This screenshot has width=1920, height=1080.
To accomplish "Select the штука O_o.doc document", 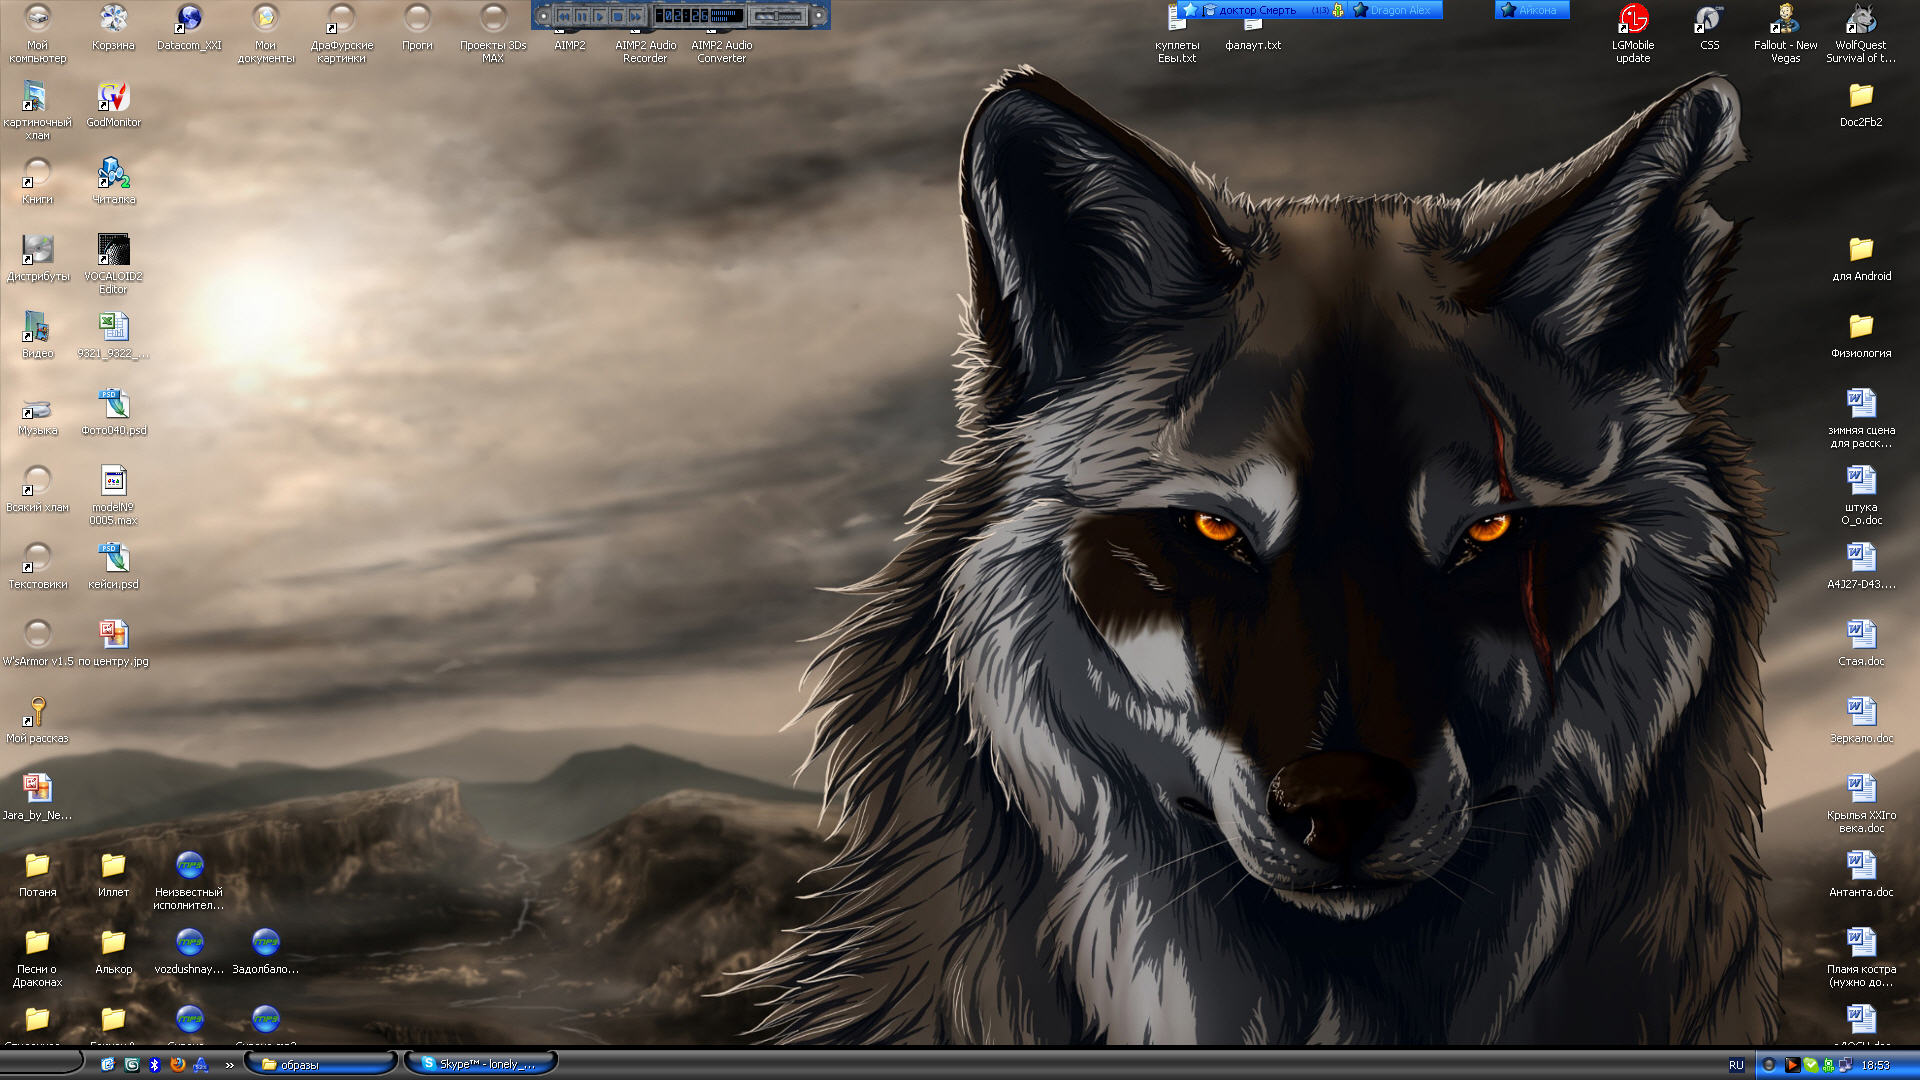I will click(1861, 495).
